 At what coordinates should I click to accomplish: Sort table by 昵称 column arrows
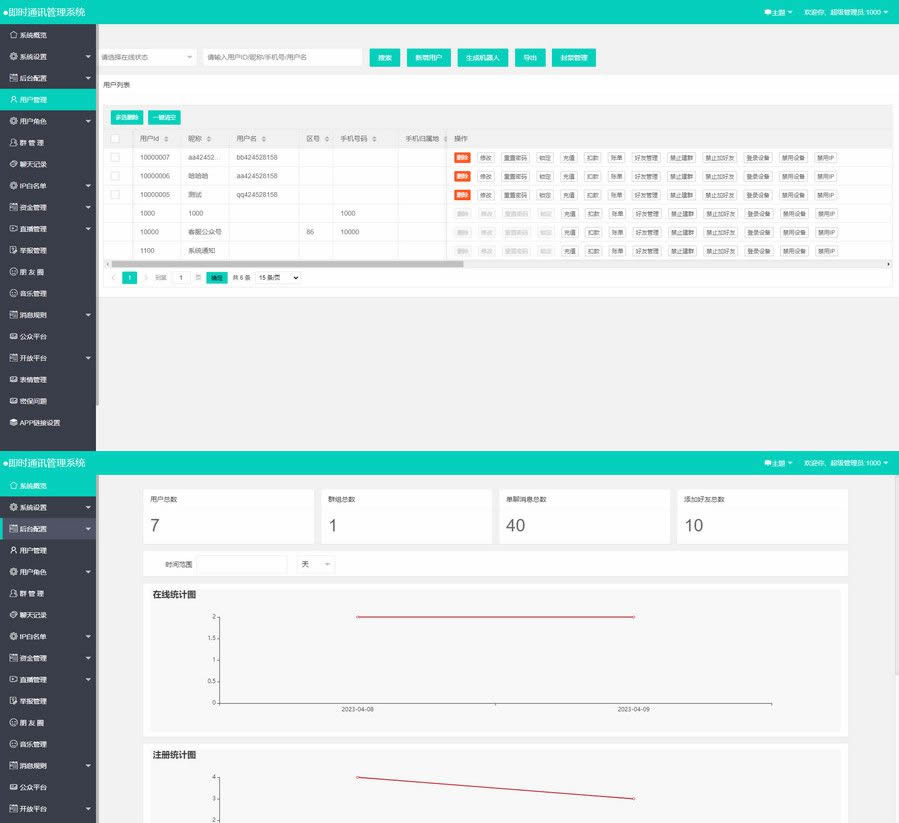(x=209, y=139)
